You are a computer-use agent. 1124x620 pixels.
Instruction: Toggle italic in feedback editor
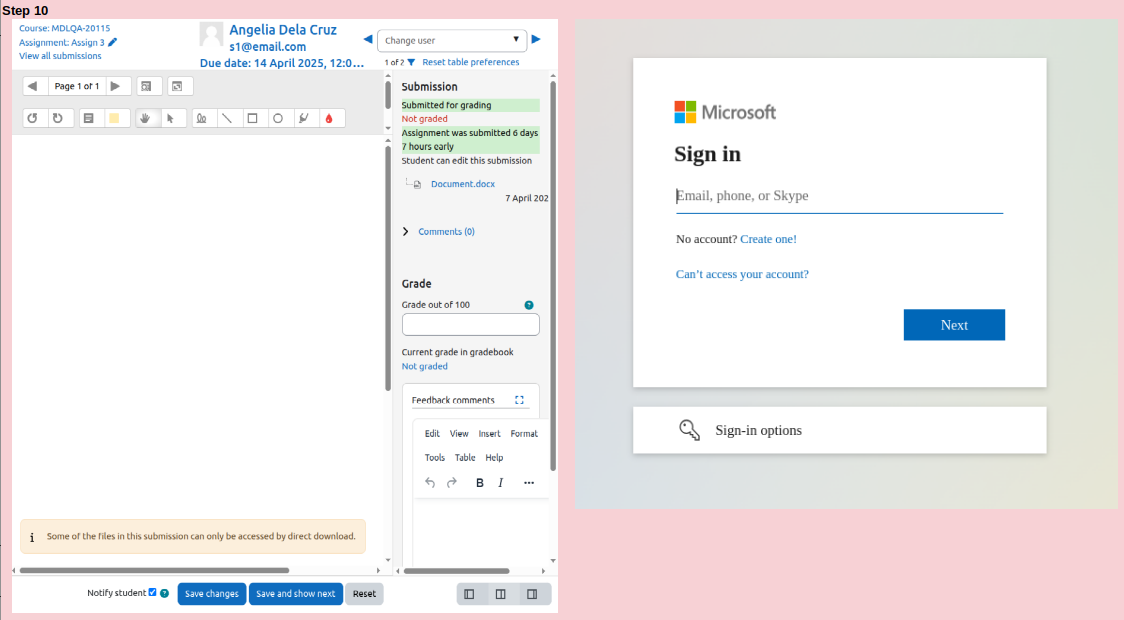click(500, 482)
